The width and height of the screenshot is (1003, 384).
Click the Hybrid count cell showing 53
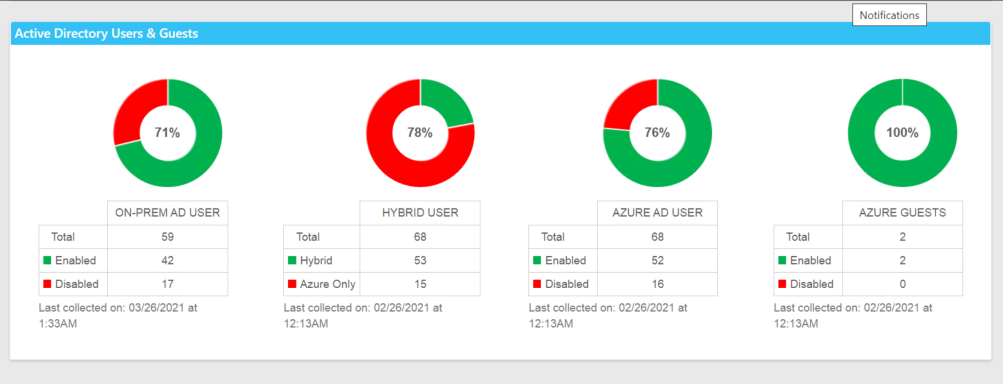tap(420, 260)
